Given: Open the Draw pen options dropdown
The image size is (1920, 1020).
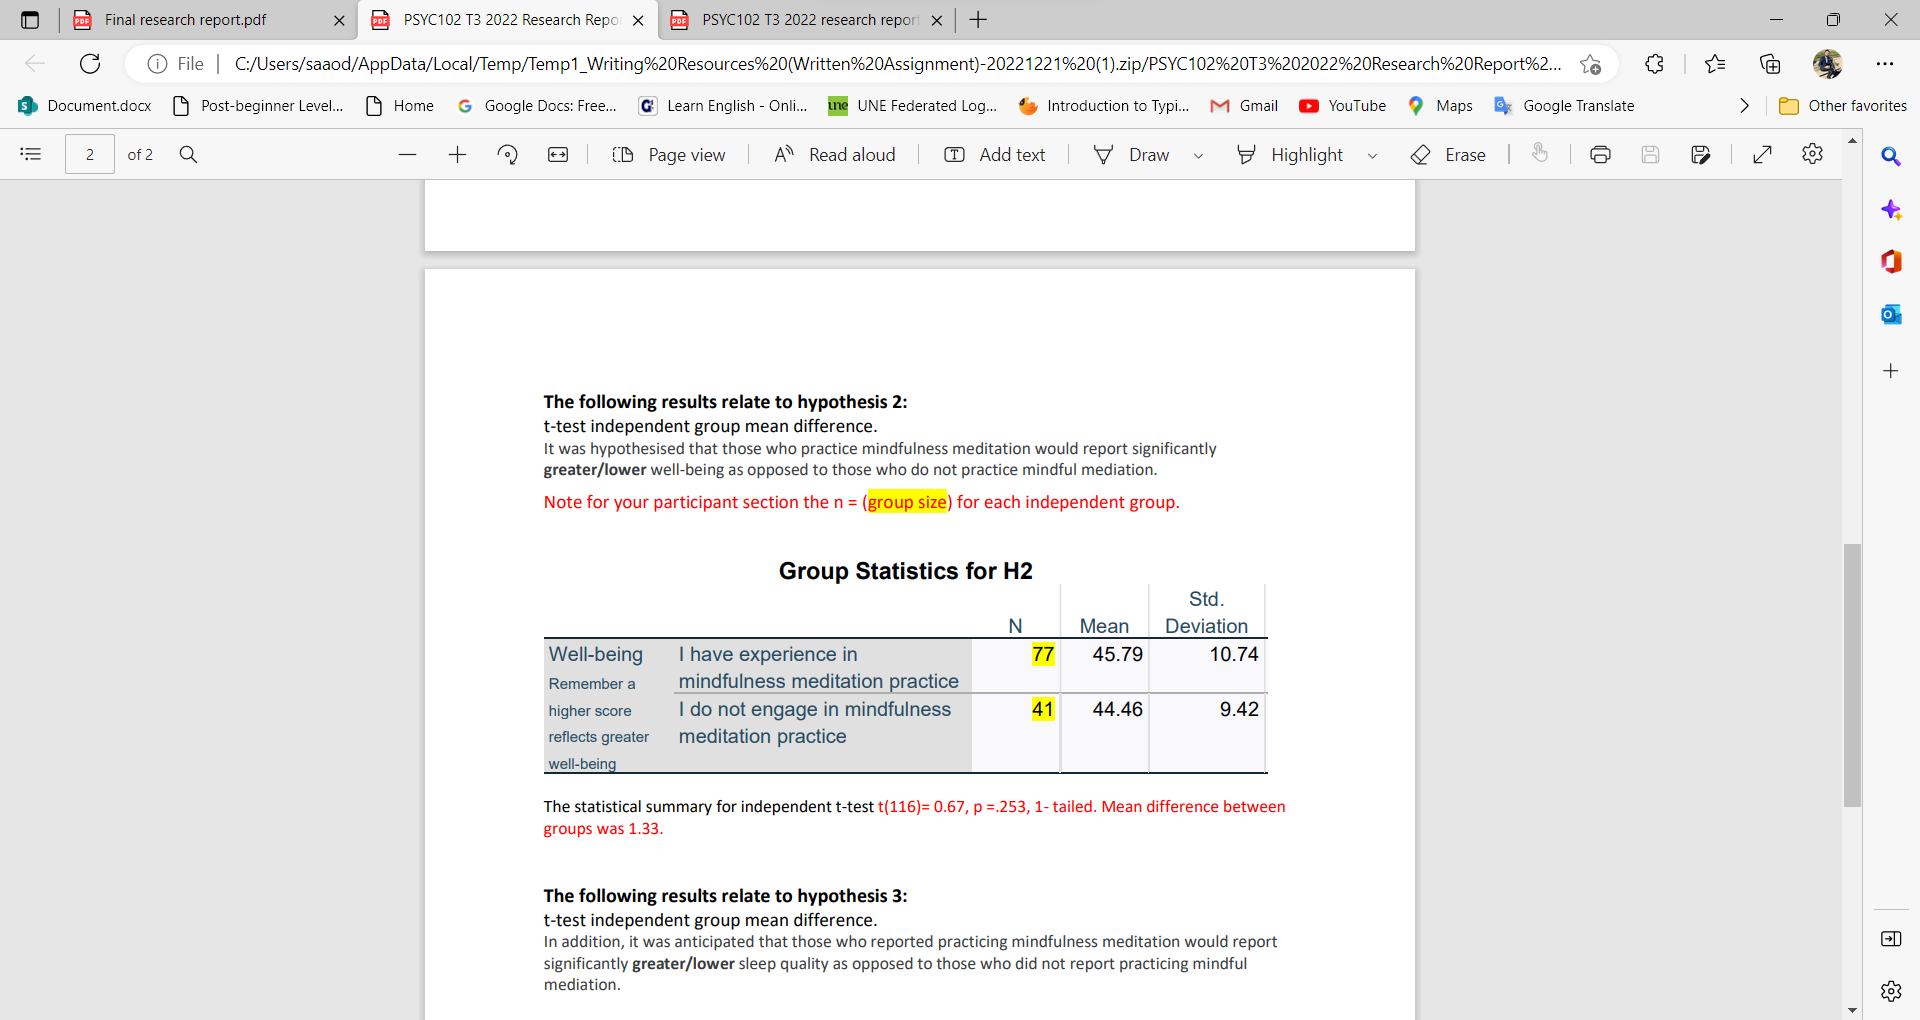Looking at the screenshot, I should (1199, 154).
